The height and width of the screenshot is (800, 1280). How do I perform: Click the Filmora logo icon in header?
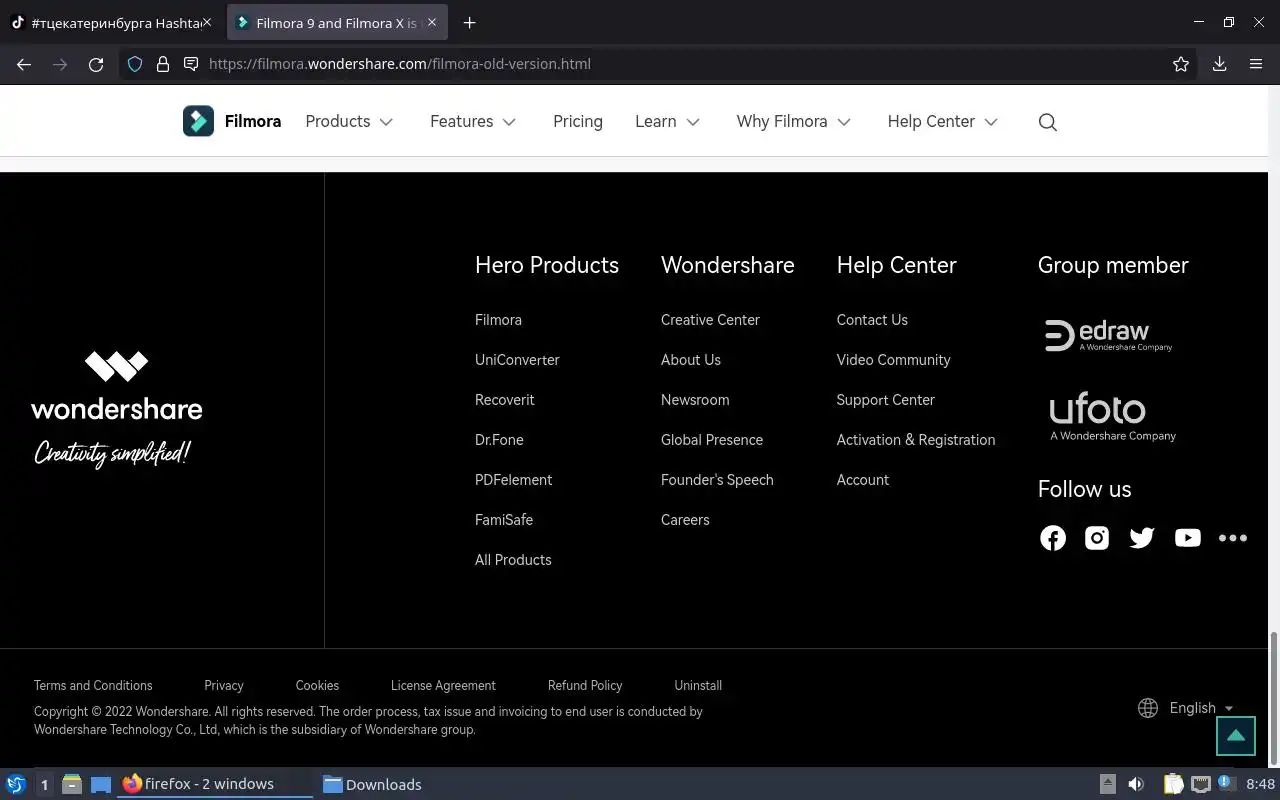pos(198,121)
